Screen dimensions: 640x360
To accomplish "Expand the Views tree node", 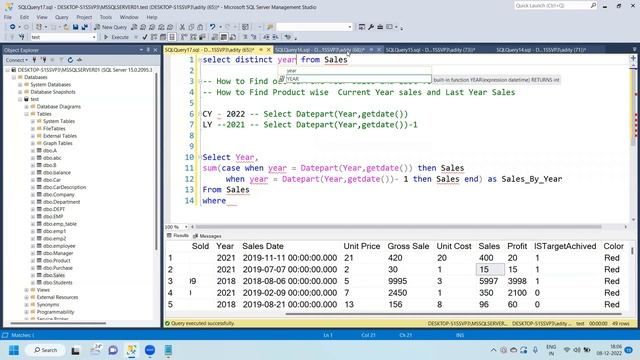I will [x=27, y=290].
